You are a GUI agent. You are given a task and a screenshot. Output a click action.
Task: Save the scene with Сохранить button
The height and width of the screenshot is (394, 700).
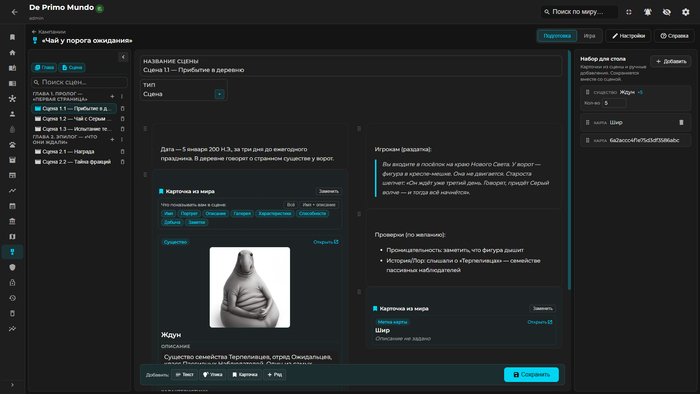tap(531, 374)
